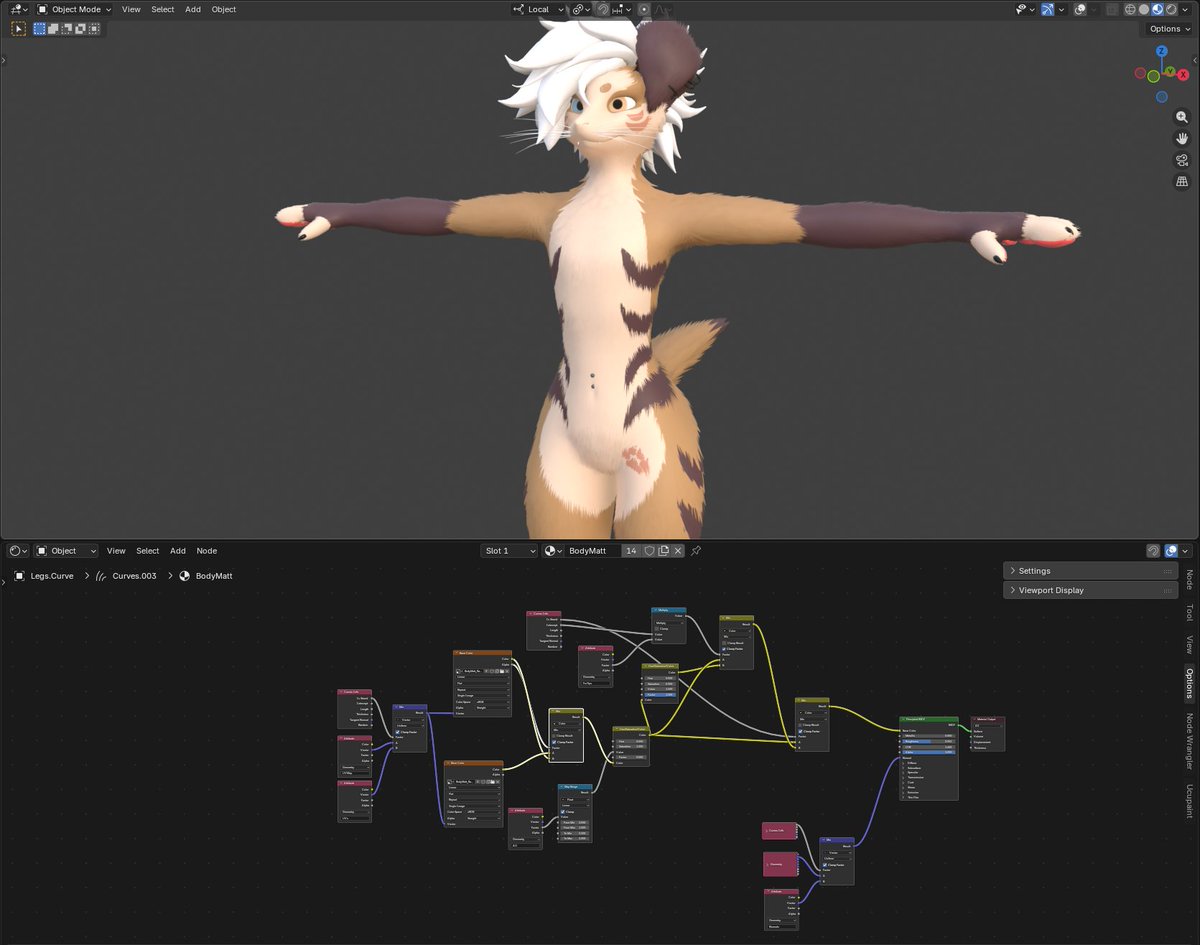Toggle the fake user shield icon

649,551
